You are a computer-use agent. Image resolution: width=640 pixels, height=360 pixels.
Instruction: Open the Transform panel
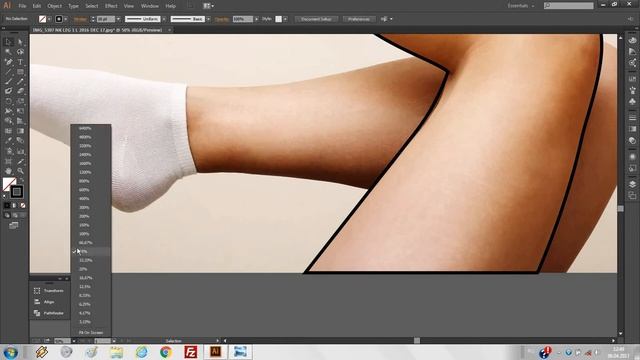click(x=49, y=291)
